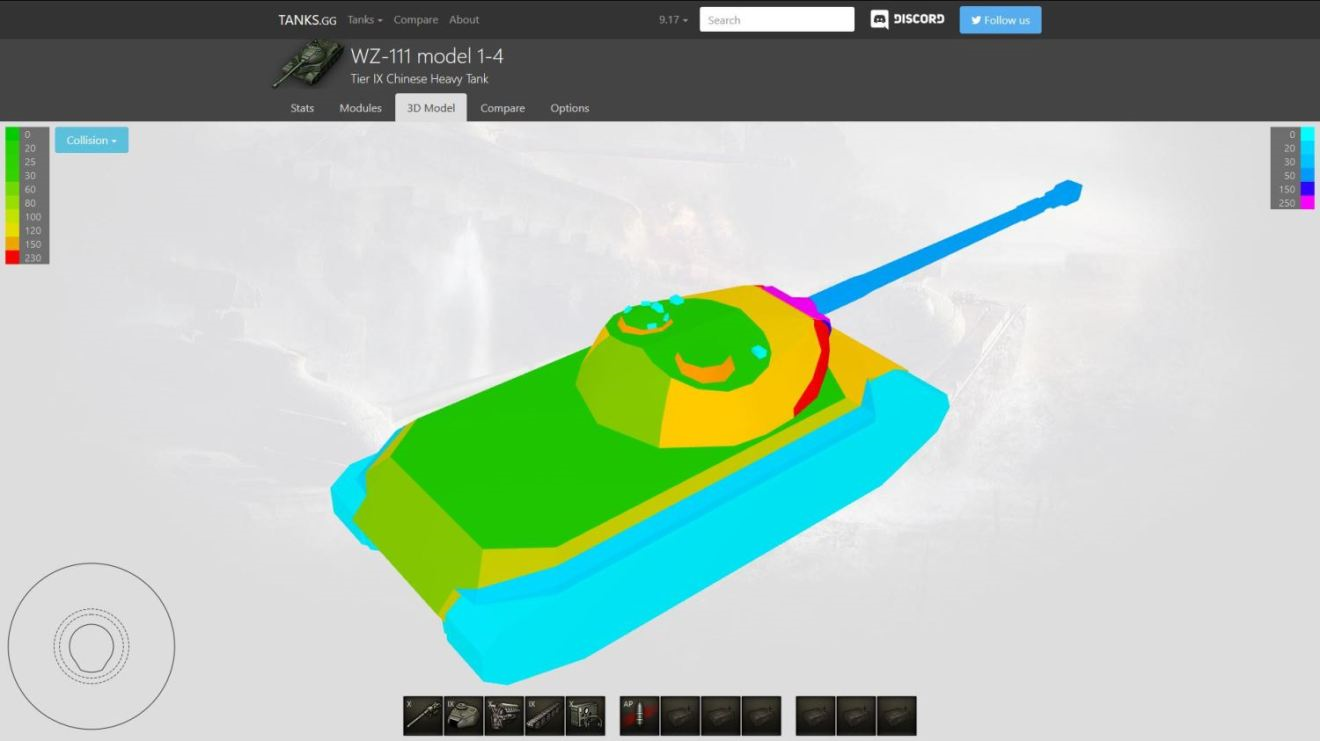Click the TANKS.GG home logo
Viewport: 1320px width, 741px height.
point(307,20)
